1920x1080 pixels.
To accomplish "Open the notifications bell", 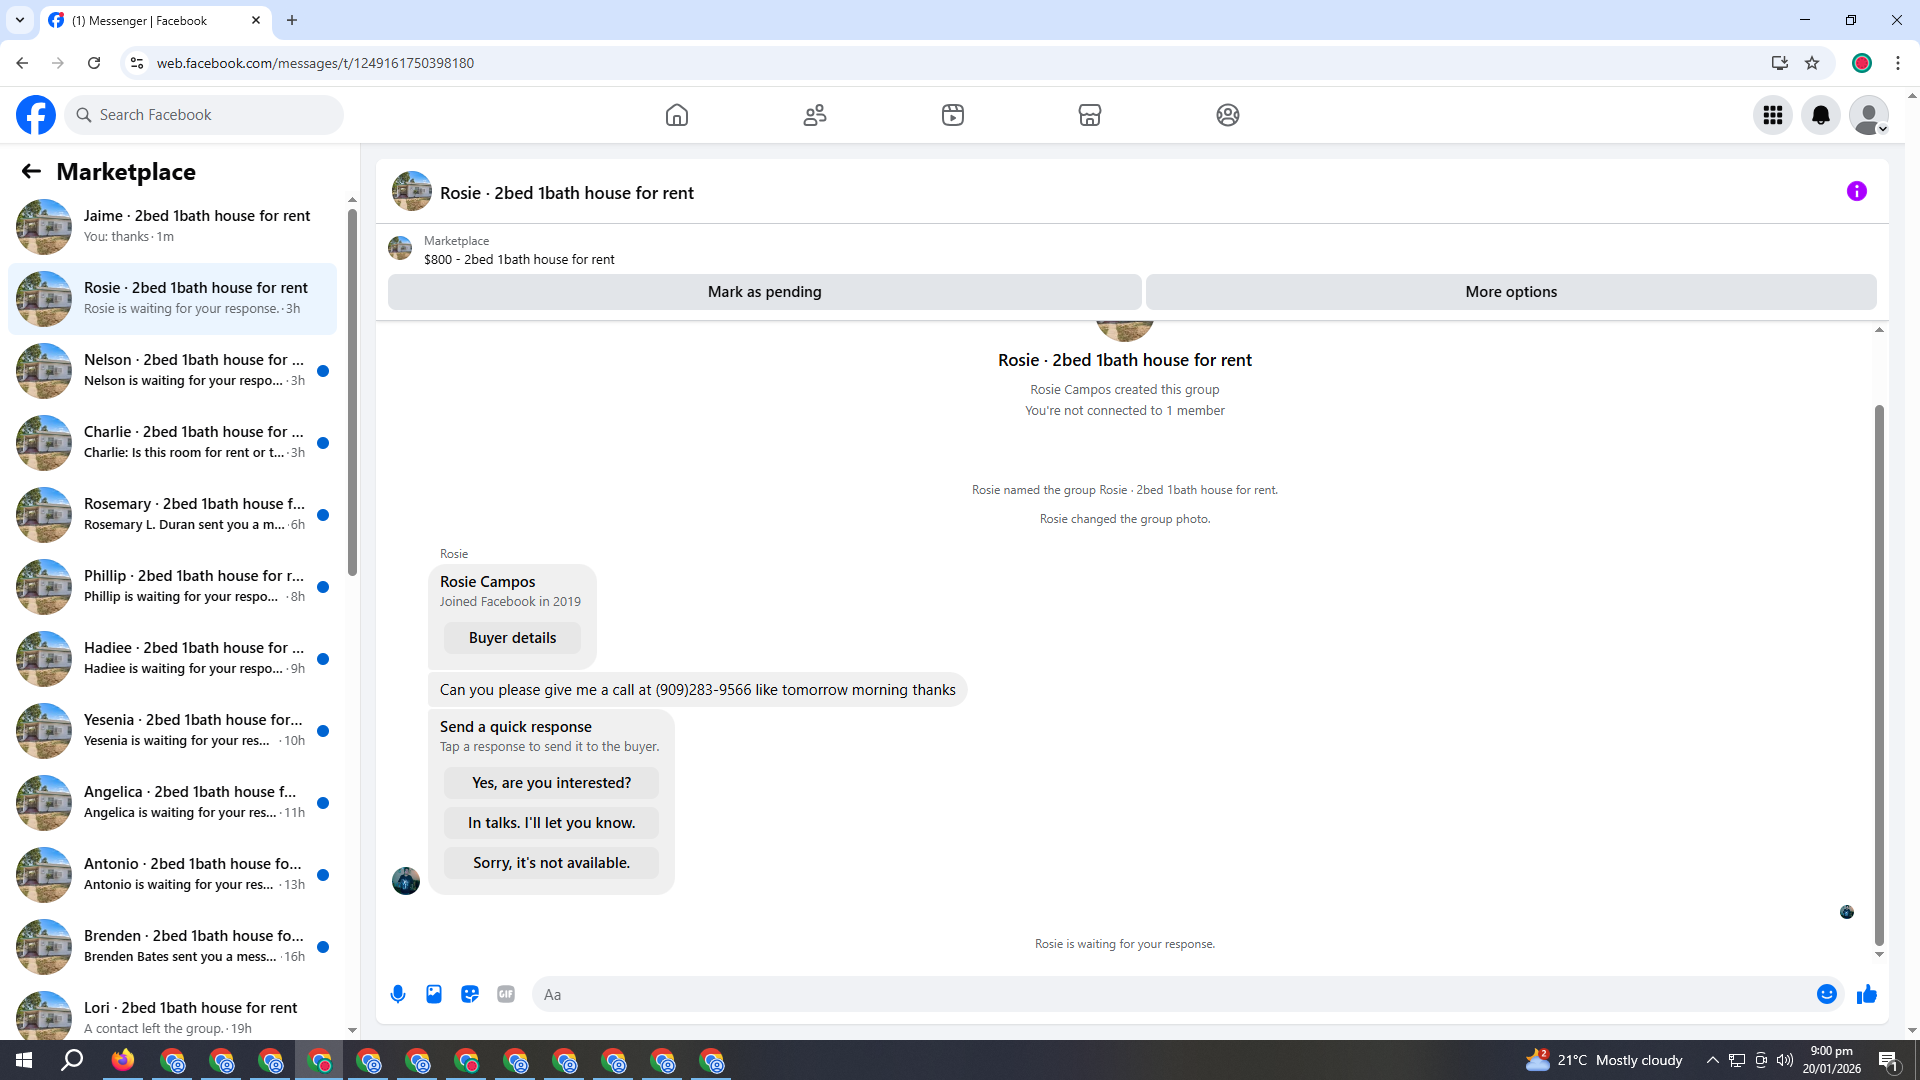I will pyautogui.click(x=1821, y=115).
